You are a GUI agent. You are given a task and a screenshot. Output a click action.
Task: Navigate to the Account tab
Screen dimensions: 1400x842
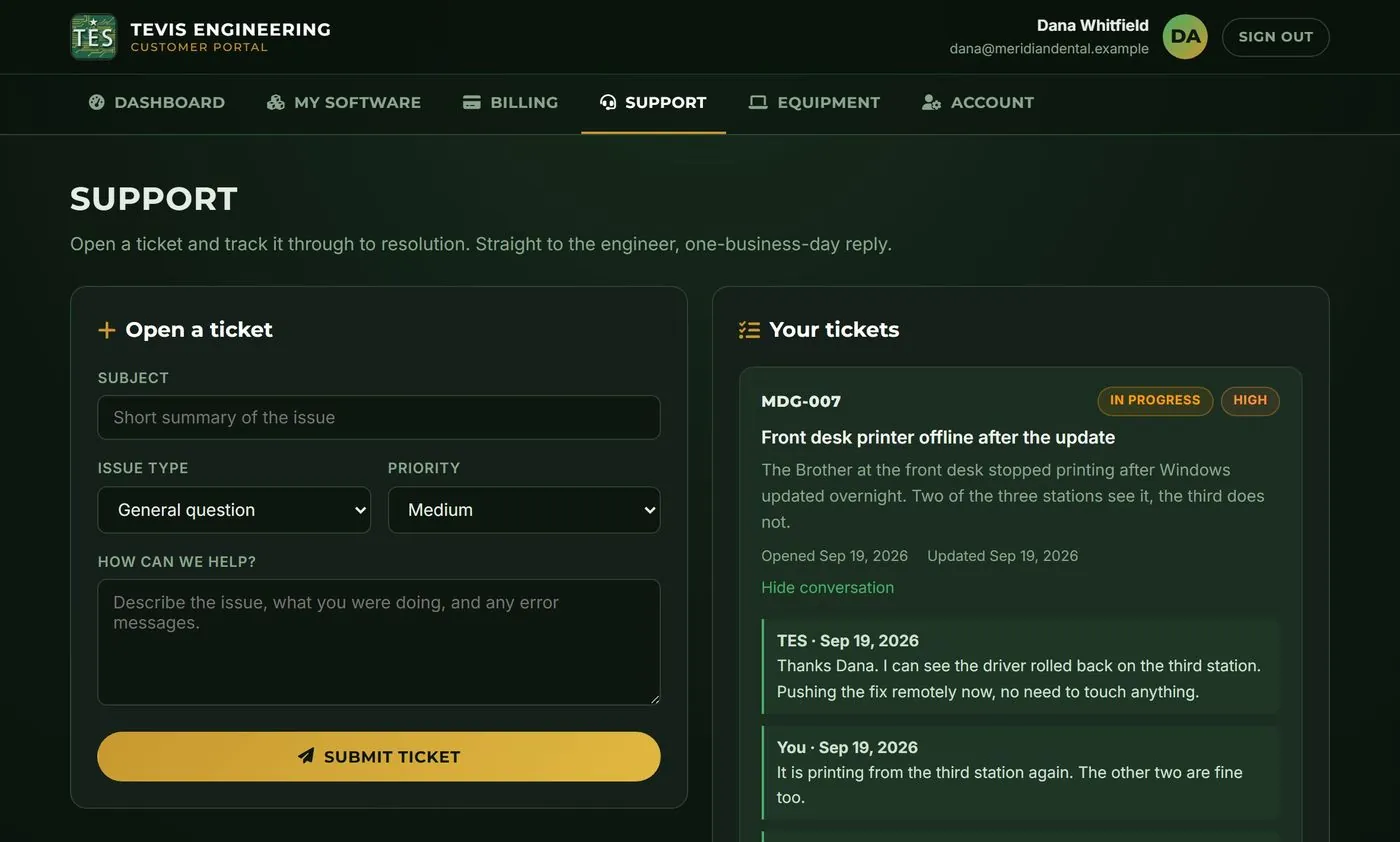(978, 102)
